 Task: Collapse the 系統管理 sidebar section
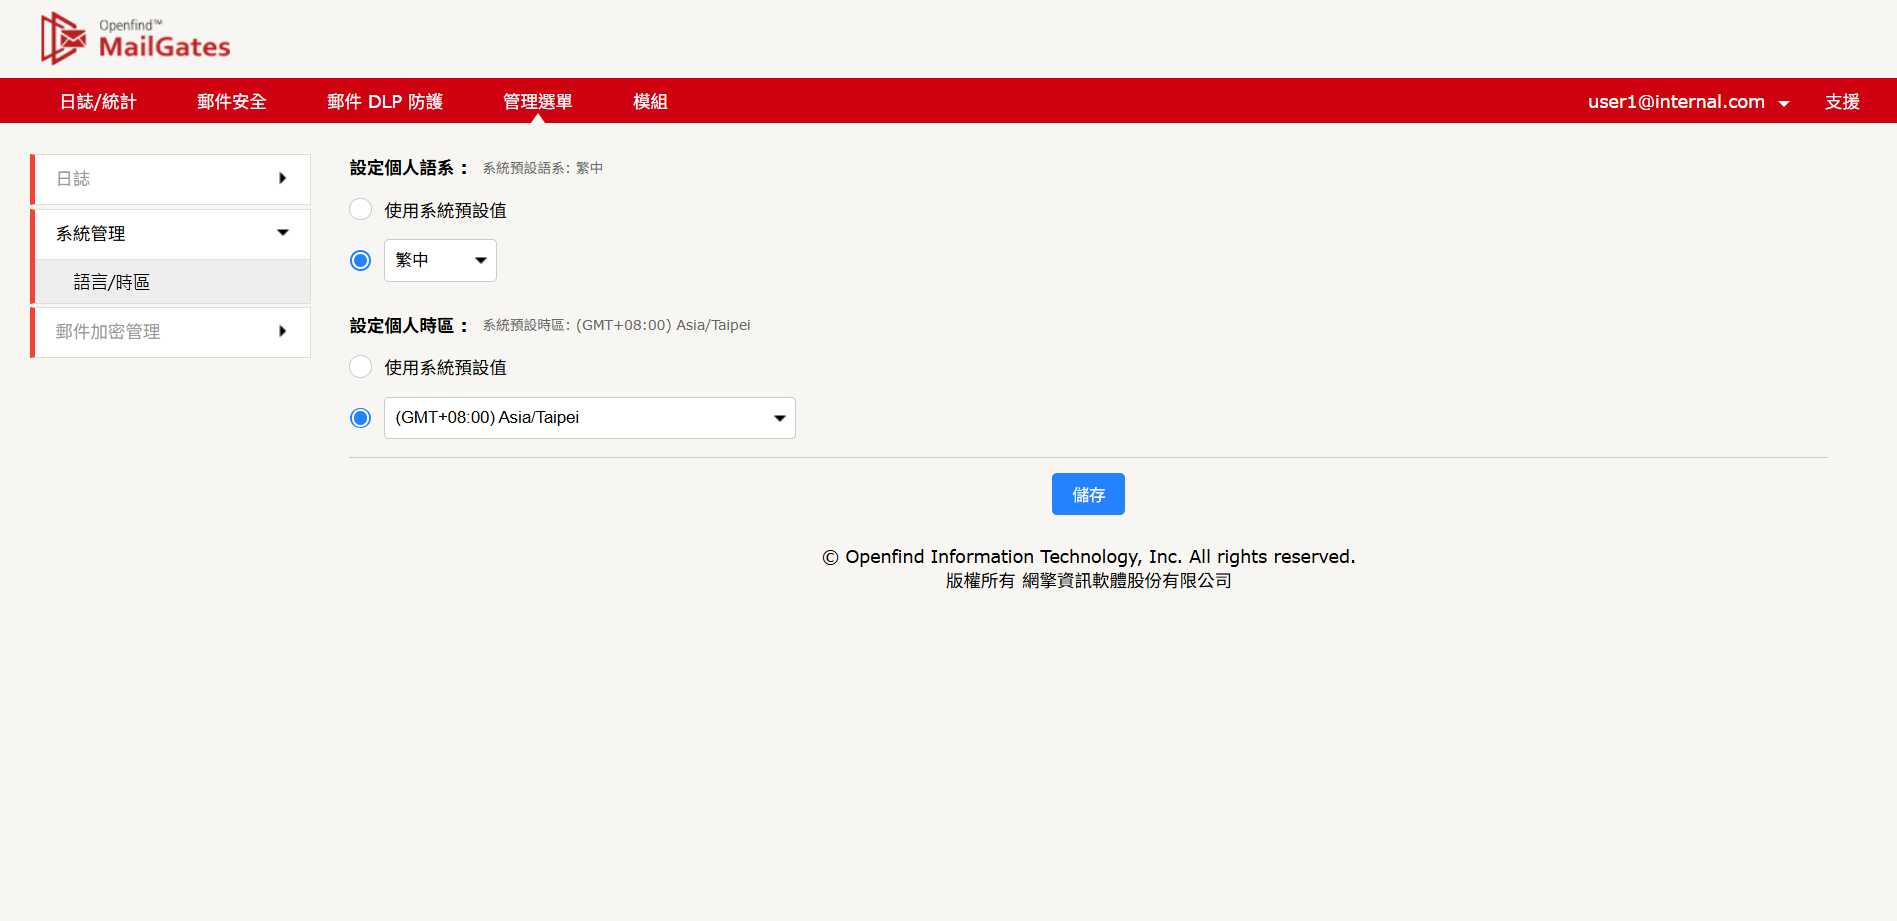tap(171, 234)
